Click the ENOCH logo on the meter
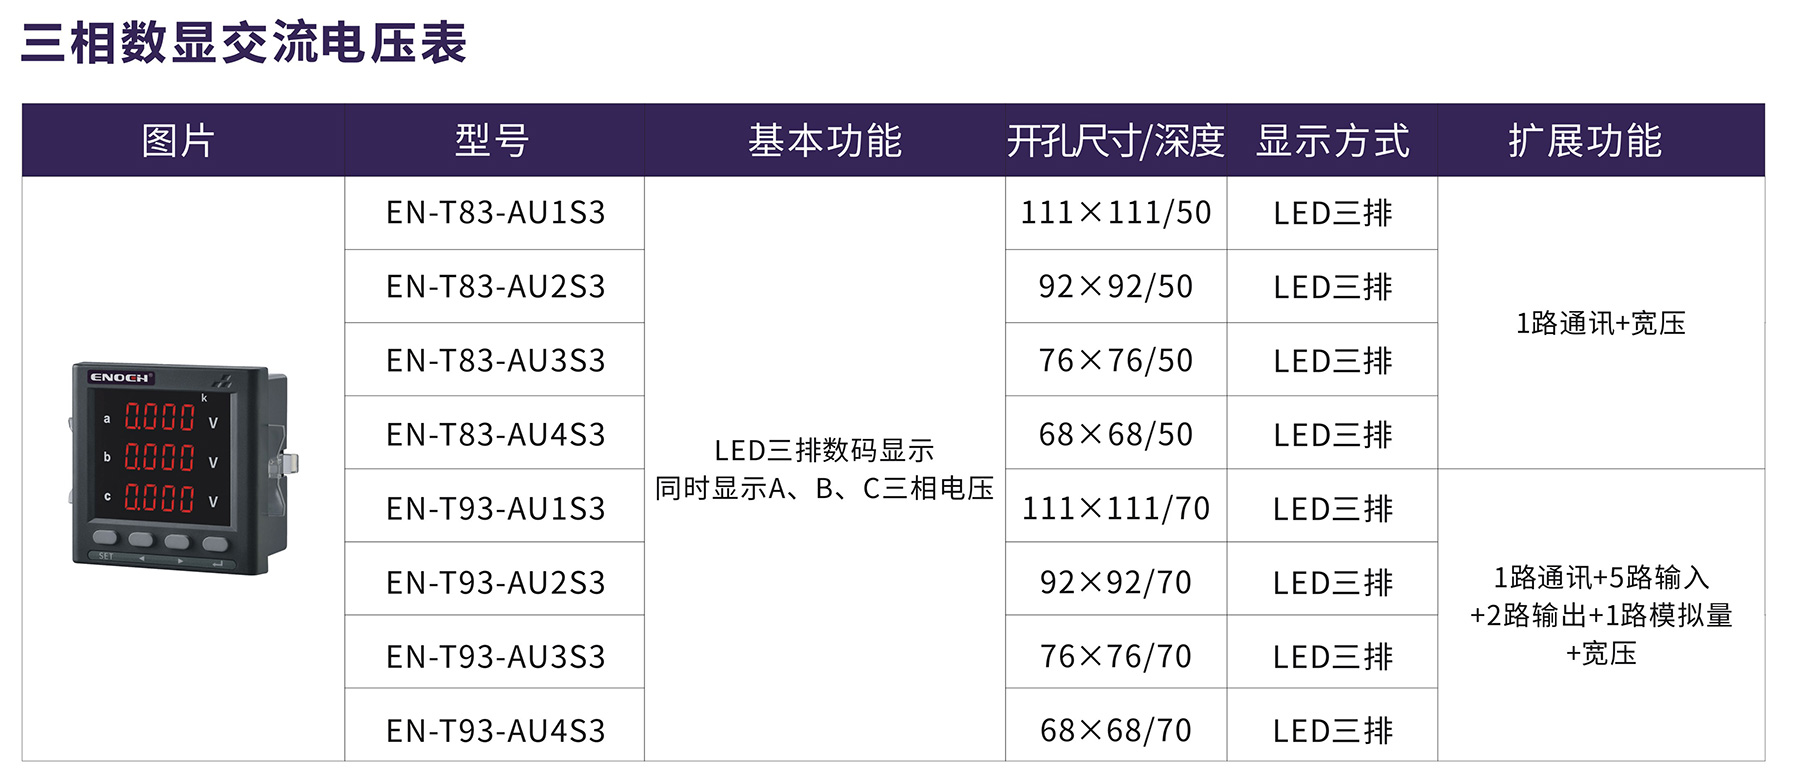 120,377
